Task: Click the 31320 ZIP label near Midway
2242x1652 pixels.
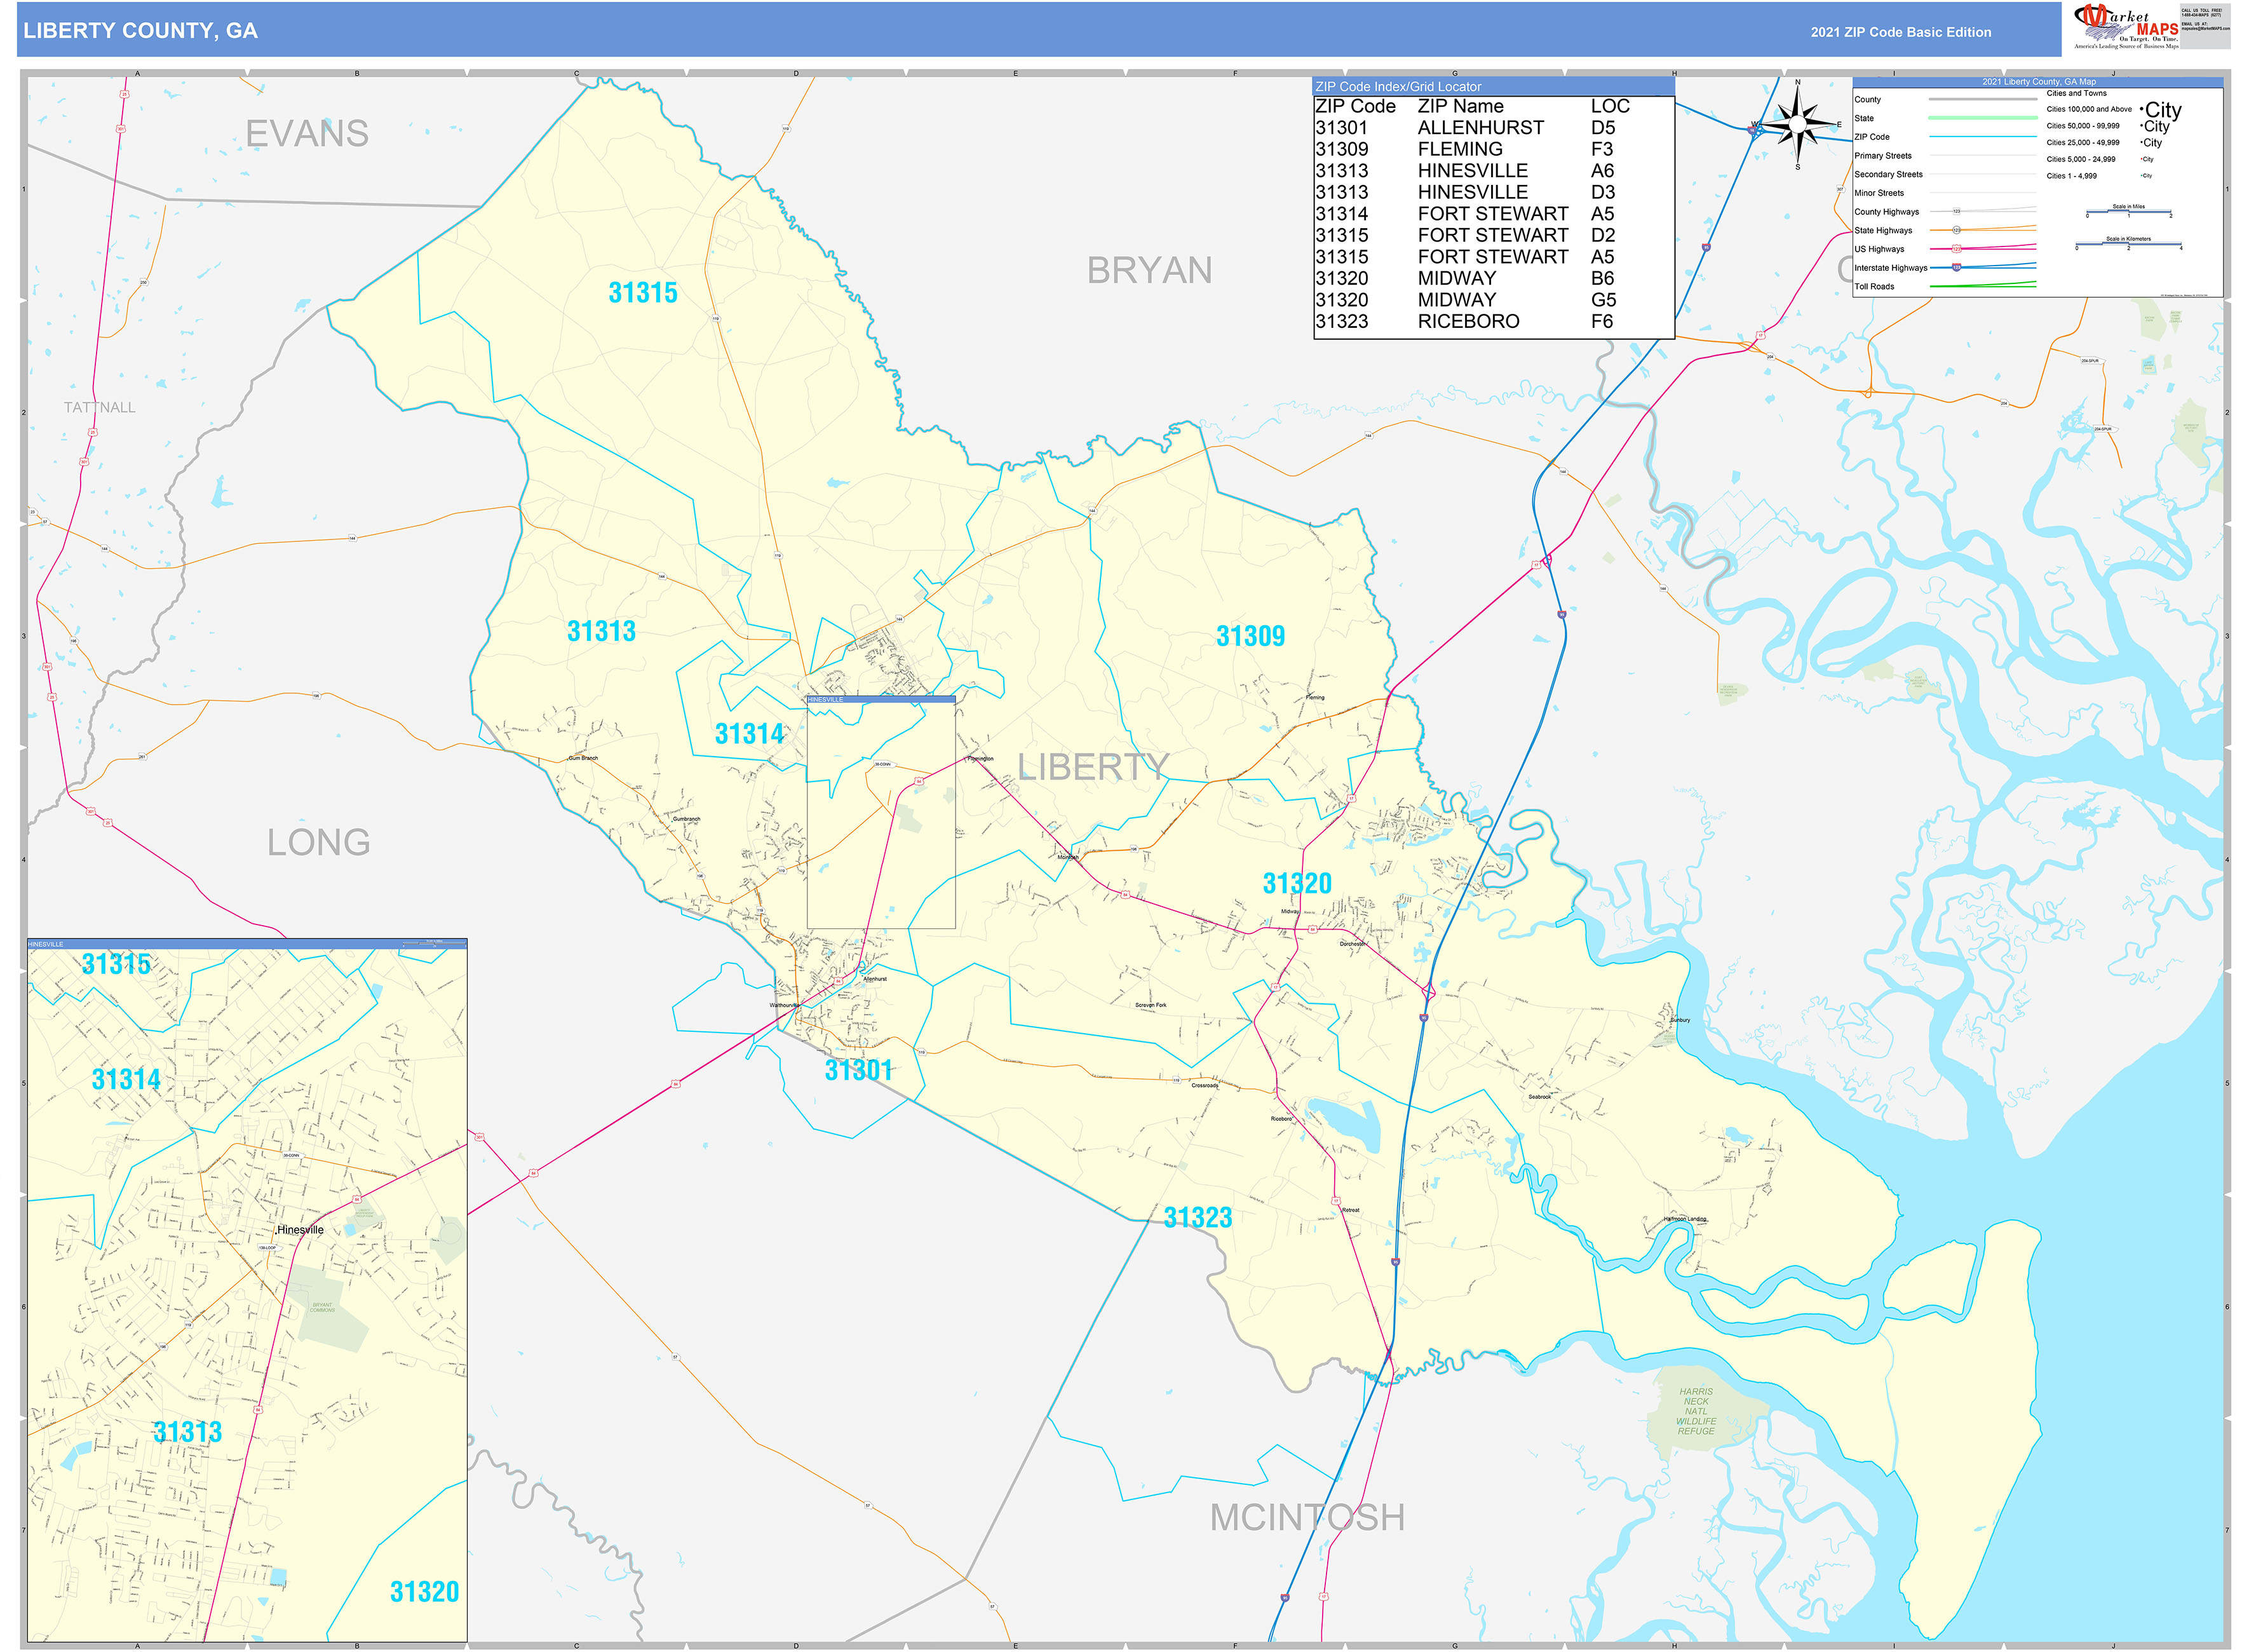Action: pyautogui.click(x=1297, y=883)
